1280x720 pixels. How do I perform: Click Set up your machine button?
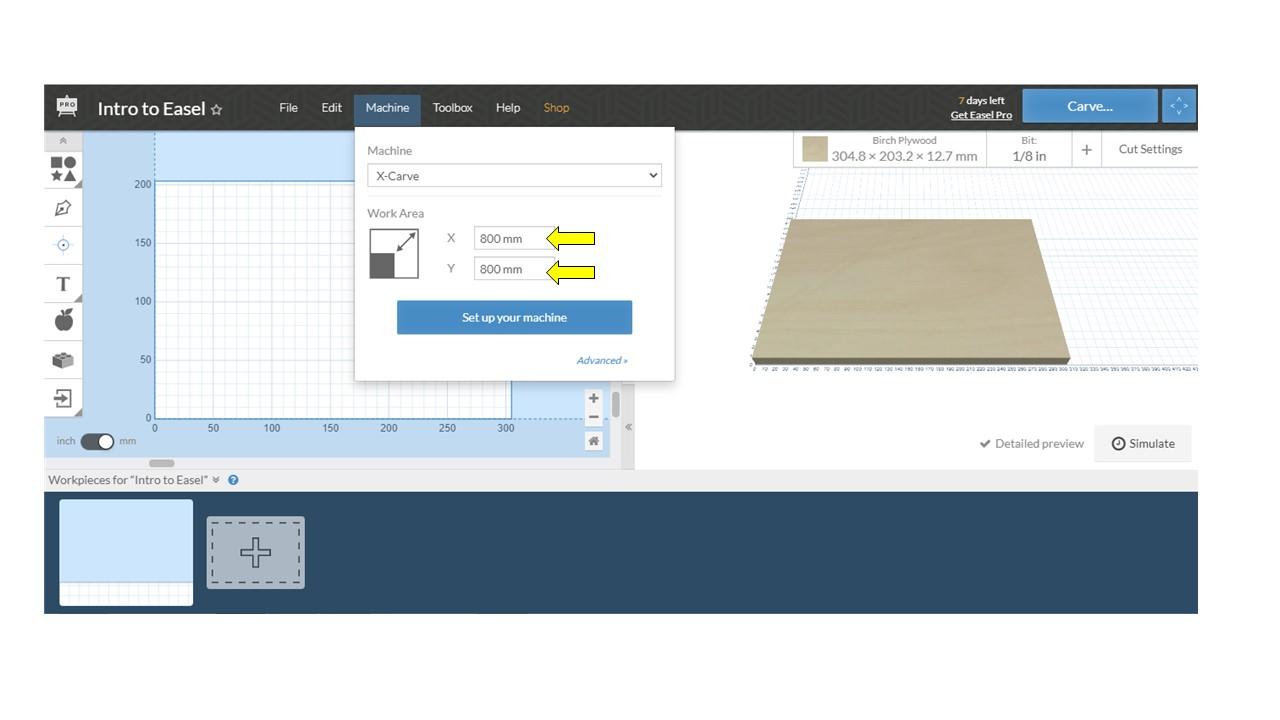[x=514, y=318]
